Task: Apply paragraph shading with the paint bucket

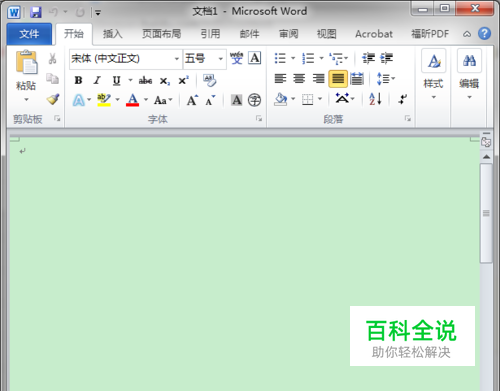Action: (281, 99)
